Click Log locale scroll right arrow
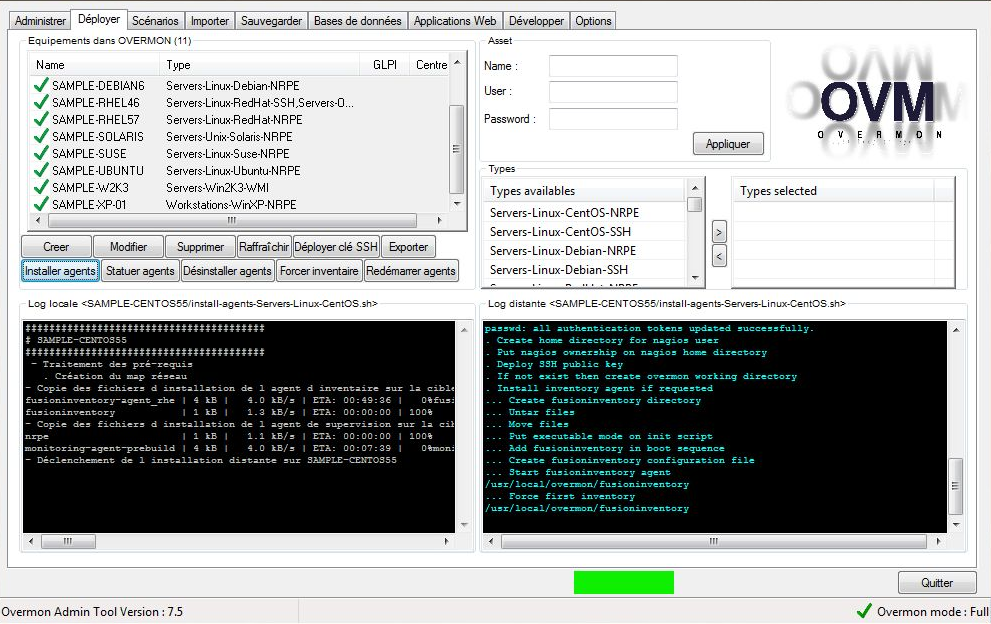Viewport: 991px width, 624px height. (x=447, y=541)
